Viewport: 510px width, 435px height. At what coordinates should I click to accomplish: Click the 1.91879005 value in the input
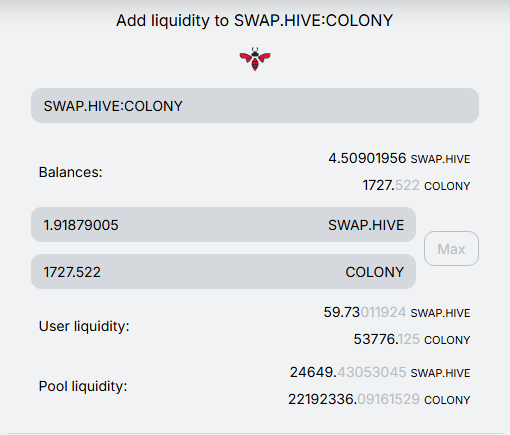coord(81,225)
